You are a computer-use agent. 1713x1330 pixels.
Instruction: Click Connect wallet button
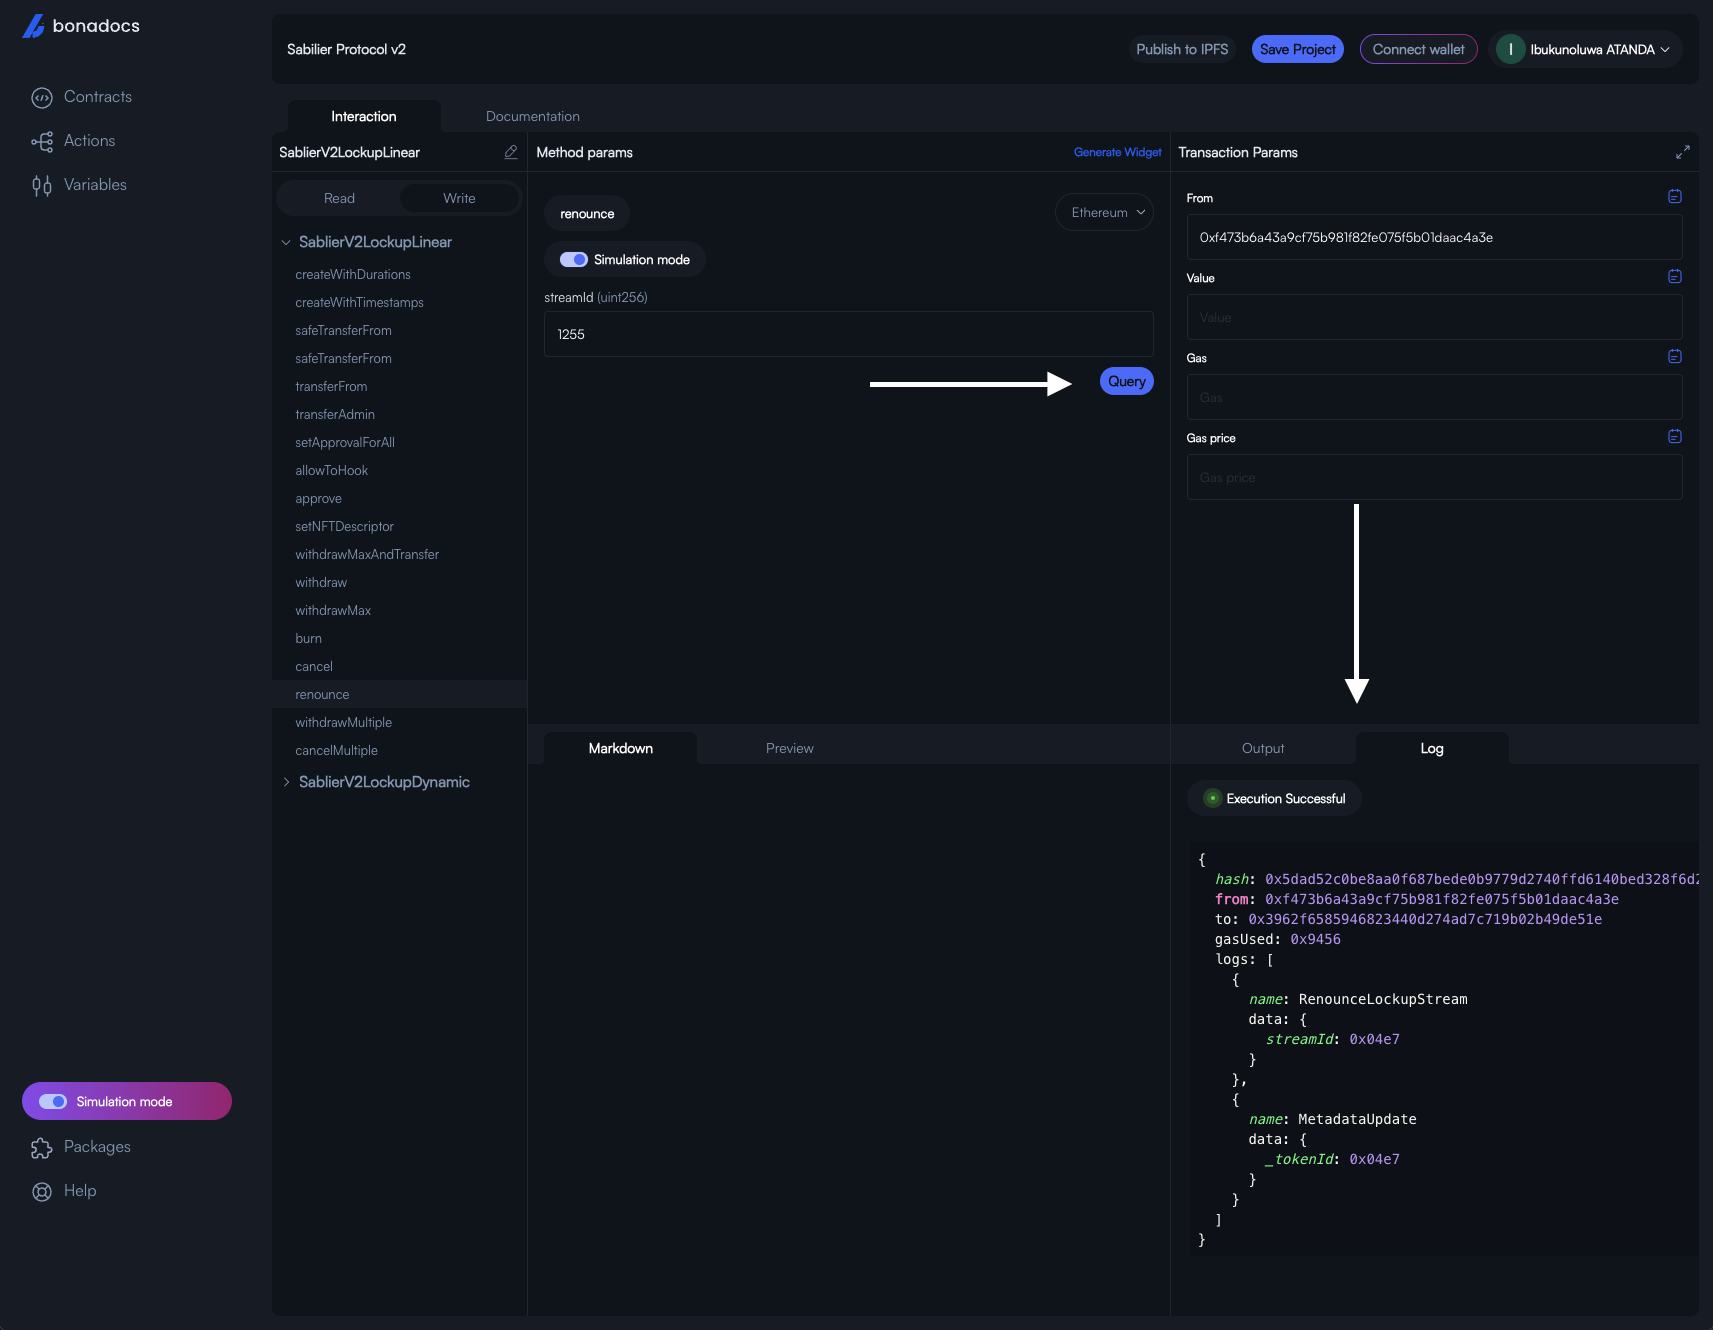pos(1418,49)
